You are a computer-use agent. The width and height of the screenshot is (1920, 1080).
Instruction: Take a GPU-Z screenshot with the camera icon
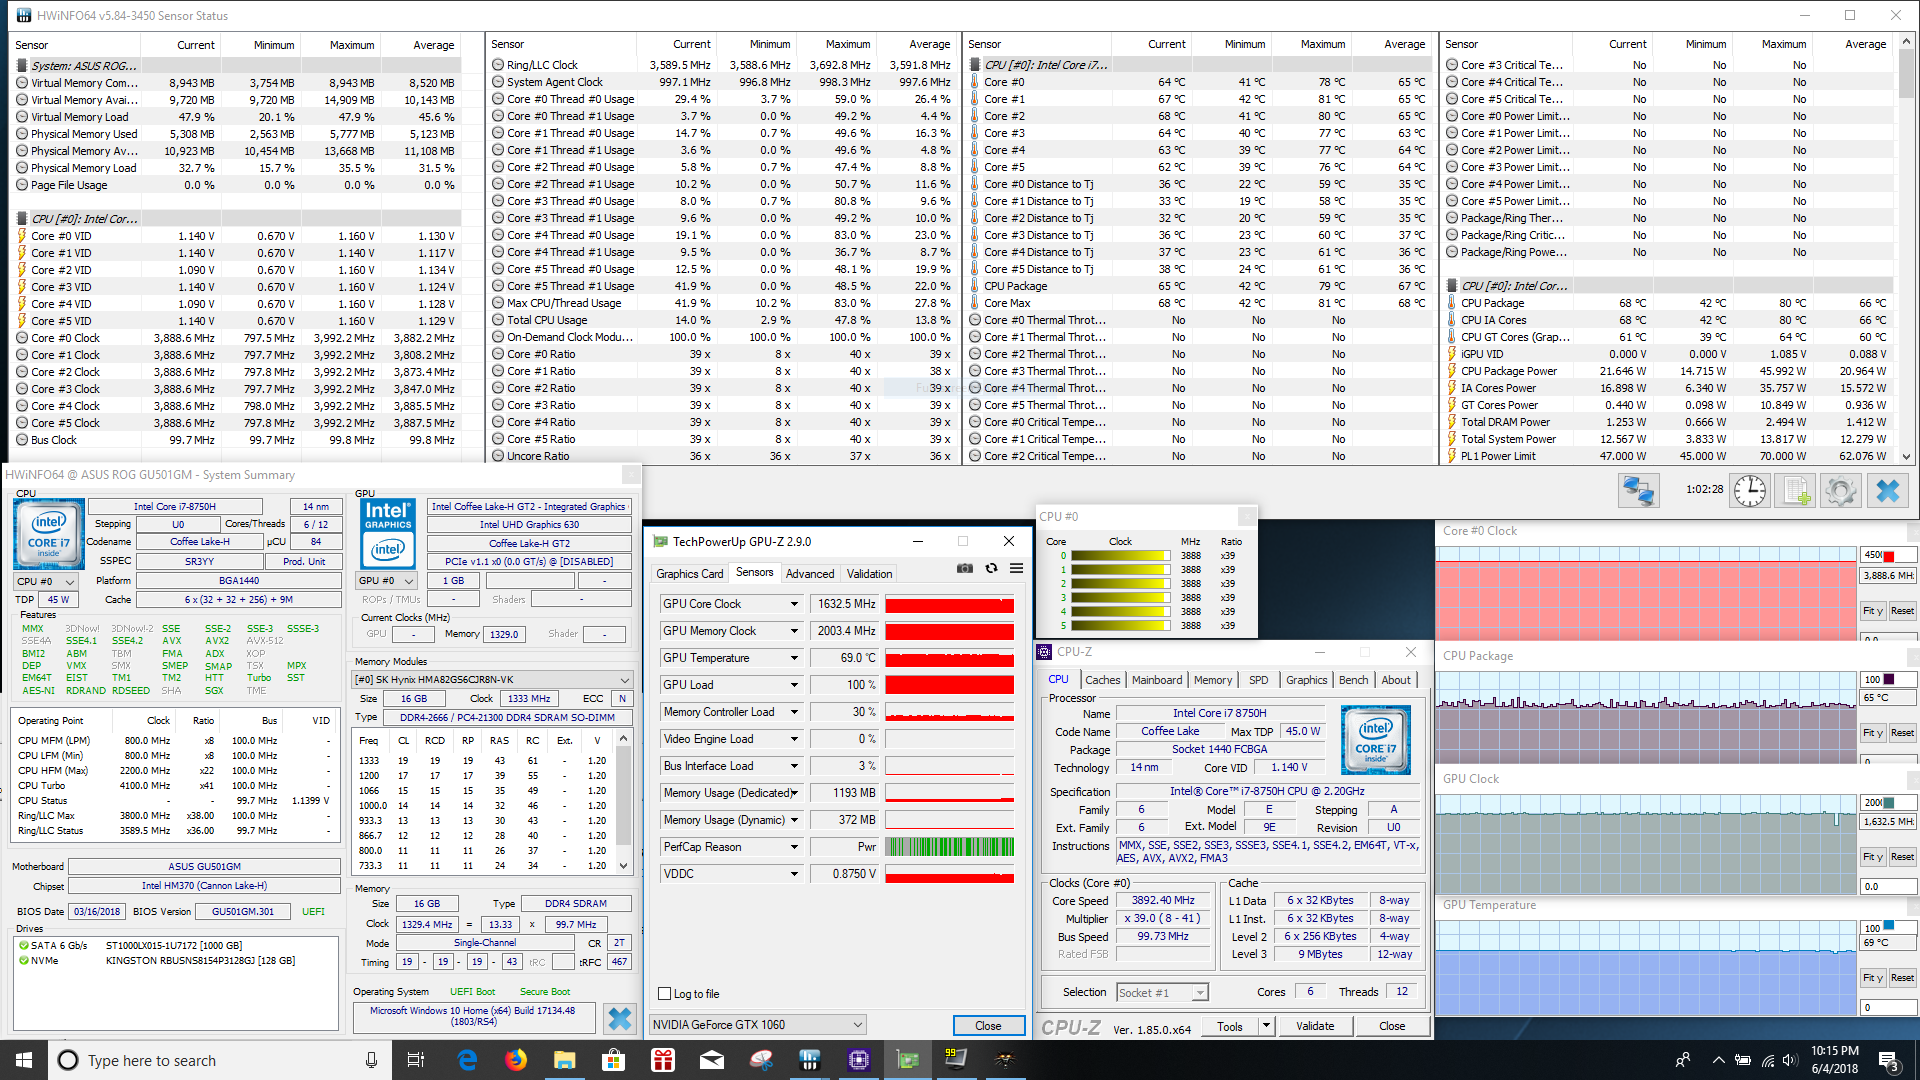tap(964, 568)
